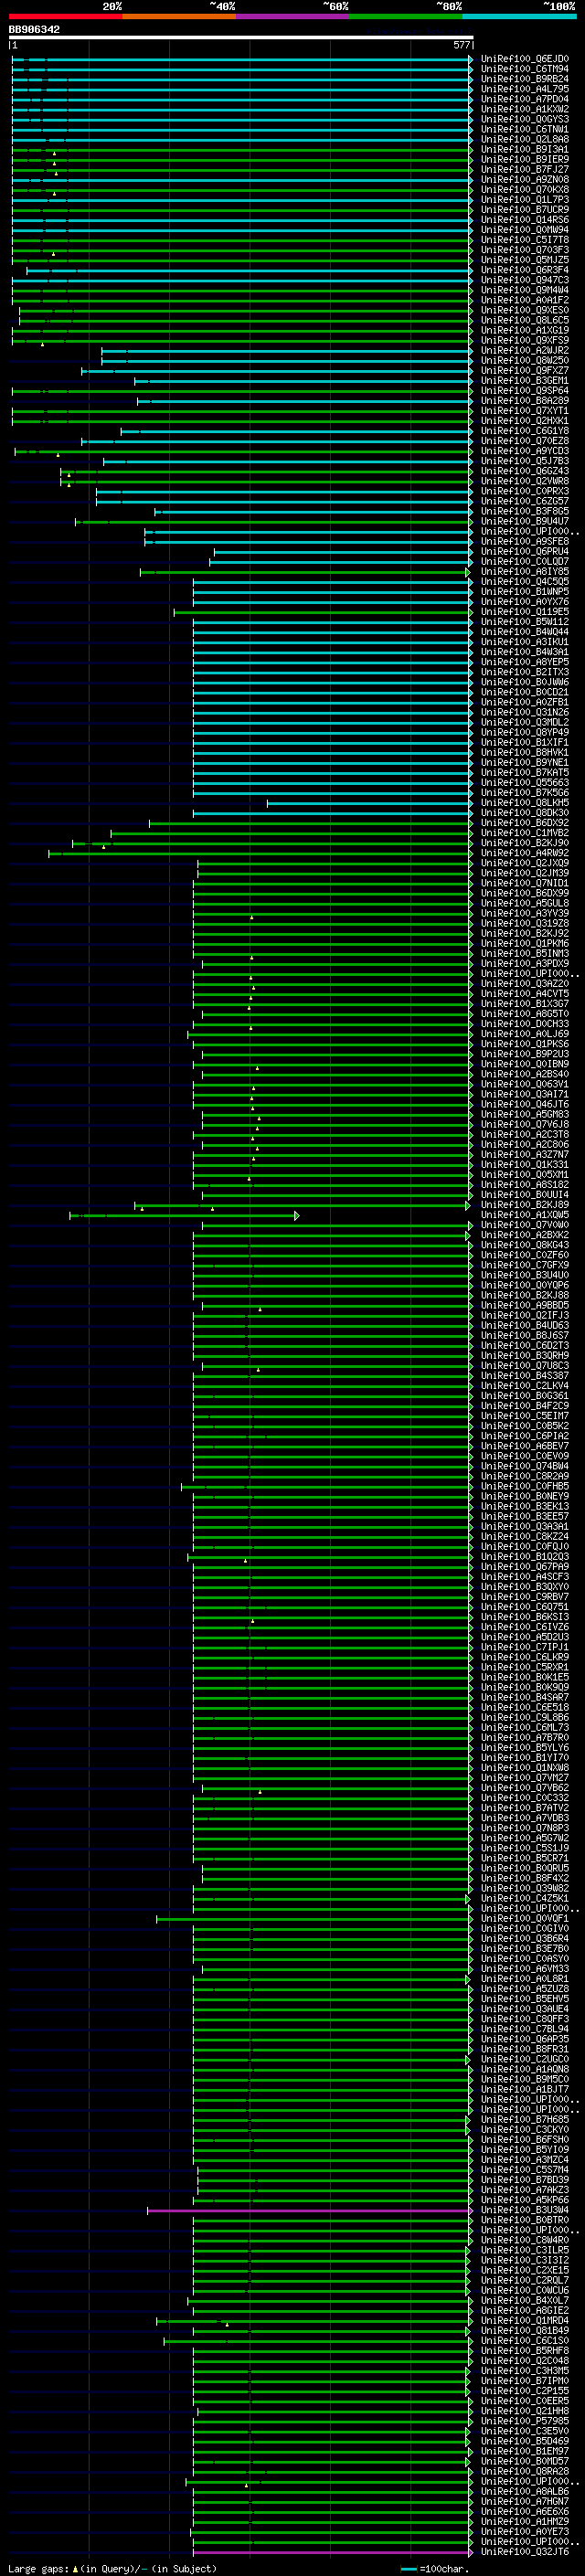Click the orange ~40% identity legend segment
The image size is (585, 2576).
(x=180, y=16)
